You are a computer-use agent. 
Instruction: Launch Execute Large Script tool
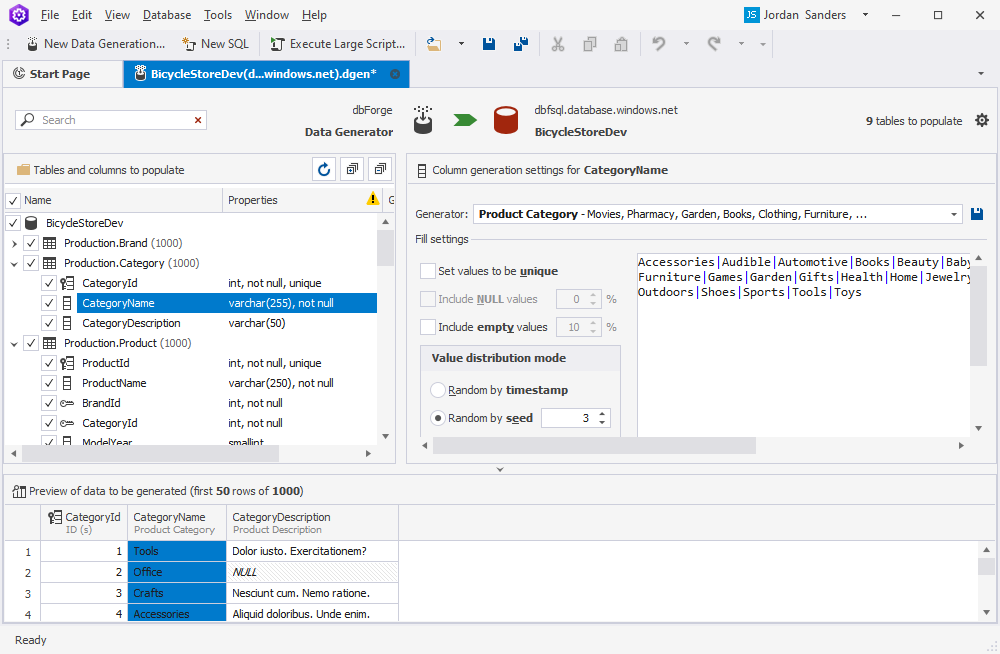click(338, 44)
